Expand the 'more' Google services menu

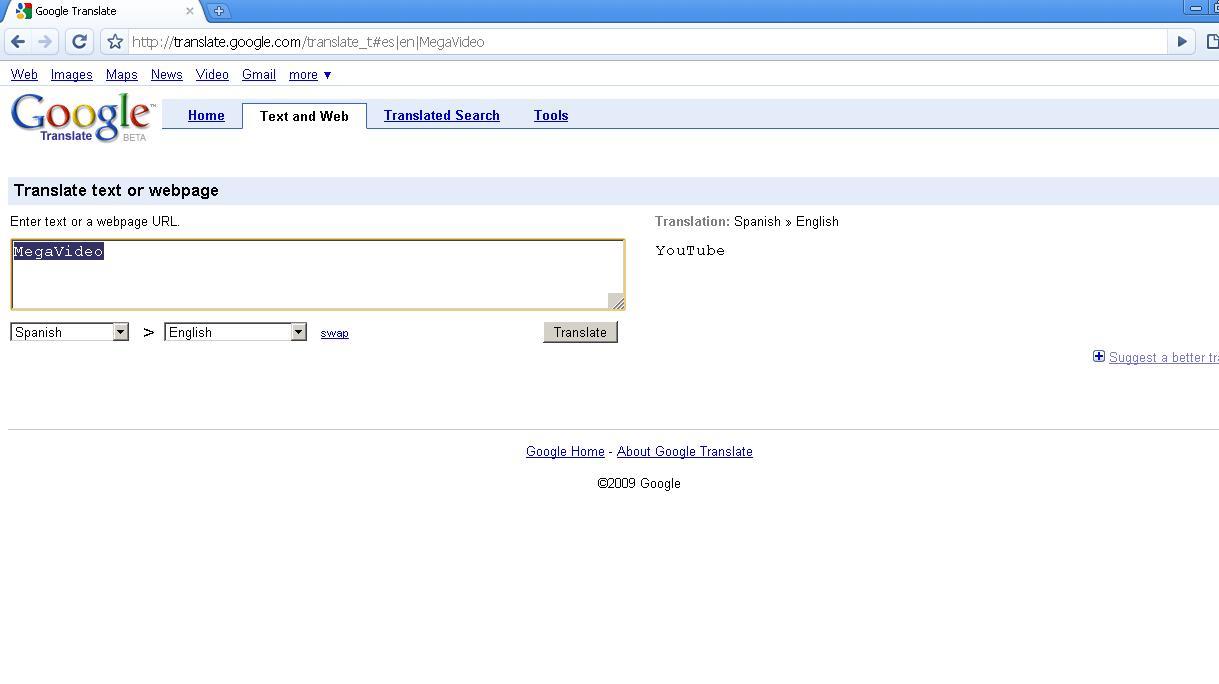pyautogui.click(x=309, y=75)
